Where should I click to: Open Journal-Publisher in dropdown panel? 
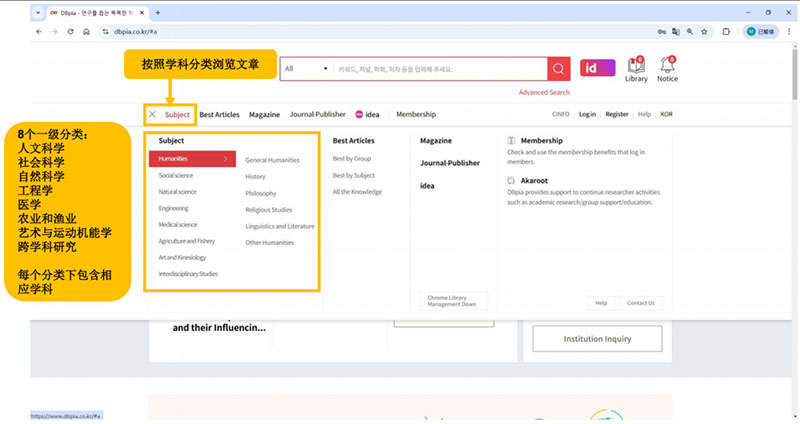[x=450, y=163]
